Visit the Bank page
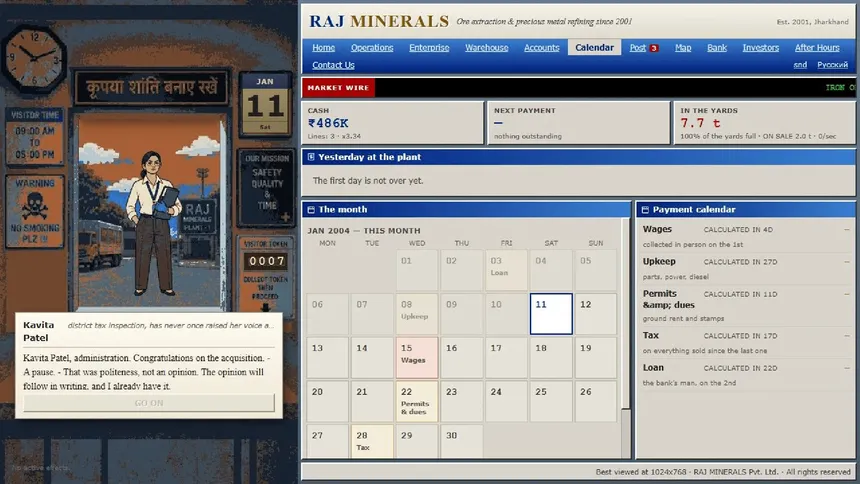860x484 pixels. coord(717,48)
